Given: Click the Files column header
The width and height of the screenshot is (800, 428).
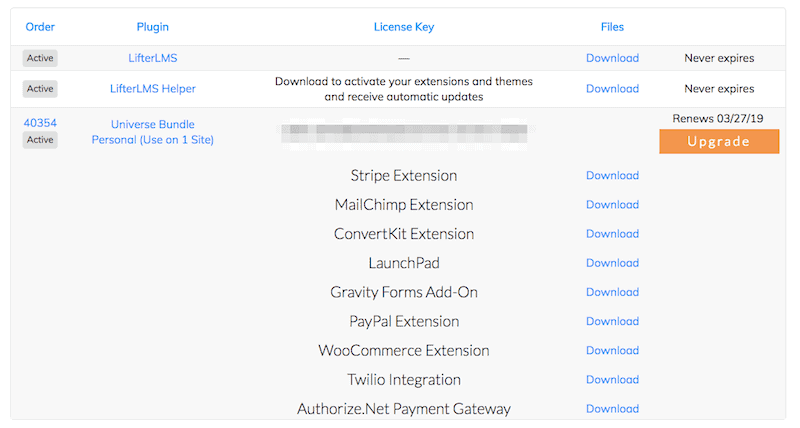Looking at the screenshot, I should tap(612, 27).
